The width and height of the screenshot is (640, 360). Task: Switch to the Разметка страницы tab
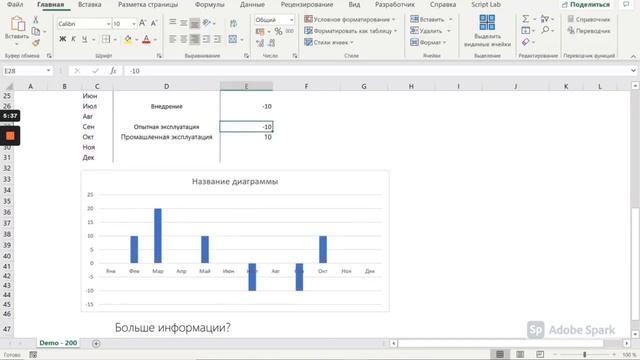click(x=148, y=4)
